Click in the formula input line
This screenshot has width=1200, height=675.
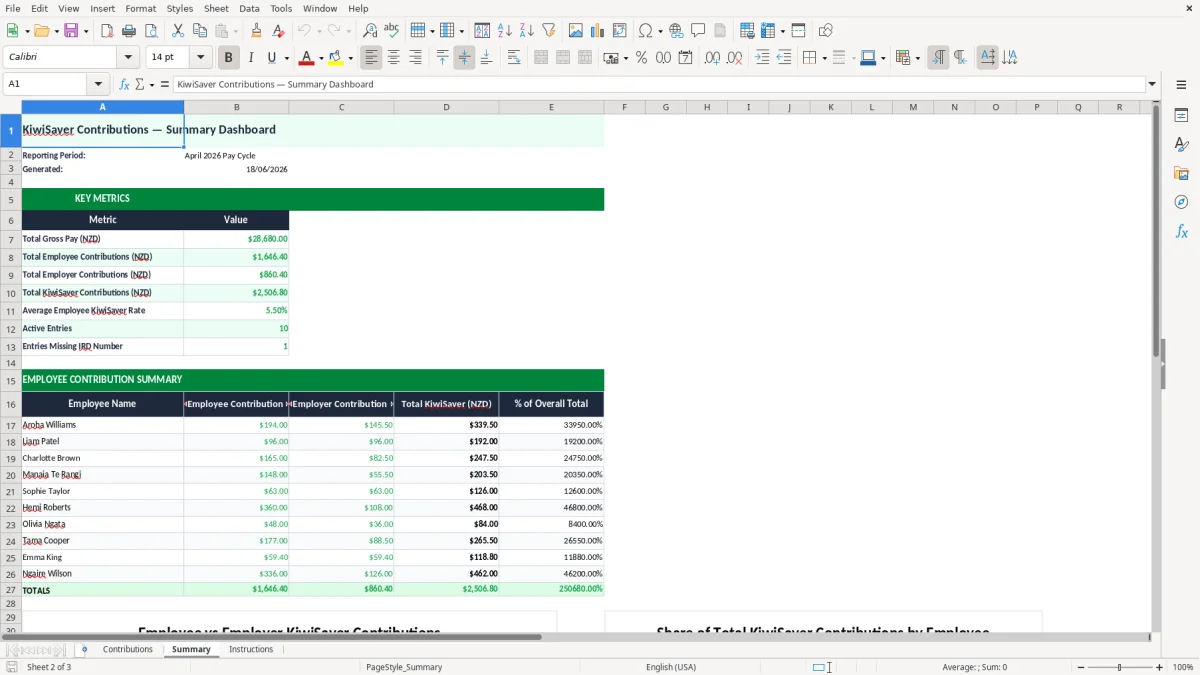[x=659, y=85]
